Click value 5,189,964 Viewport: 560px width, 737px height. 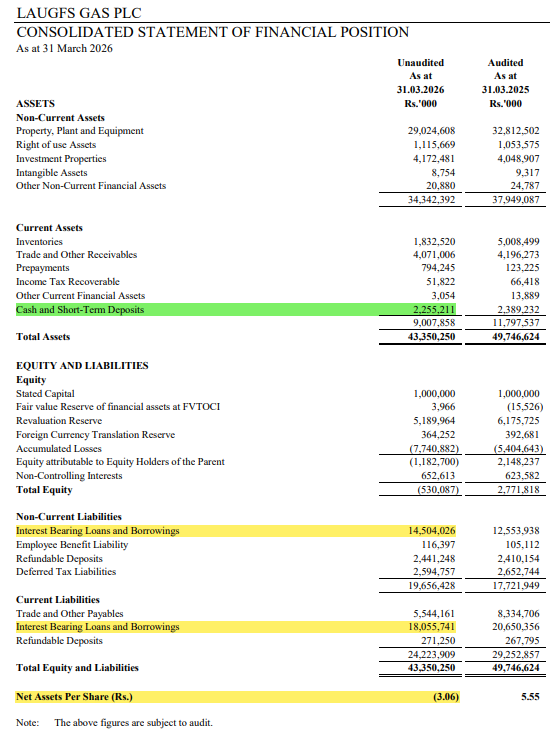434,421
